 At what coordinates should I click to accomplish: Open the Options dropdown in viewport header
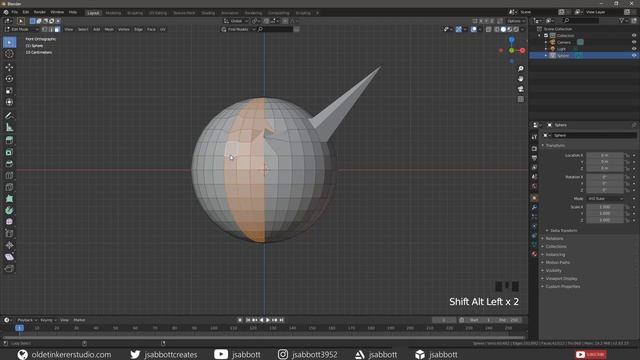coord(516,21)
